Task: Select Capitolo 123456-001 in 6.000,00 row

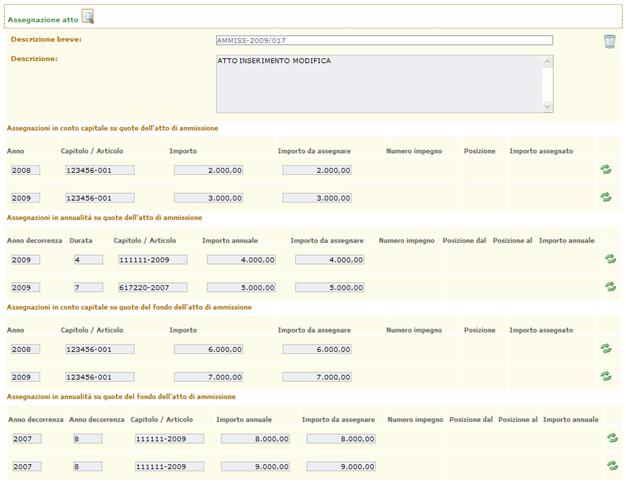Action: click(100, 349)
